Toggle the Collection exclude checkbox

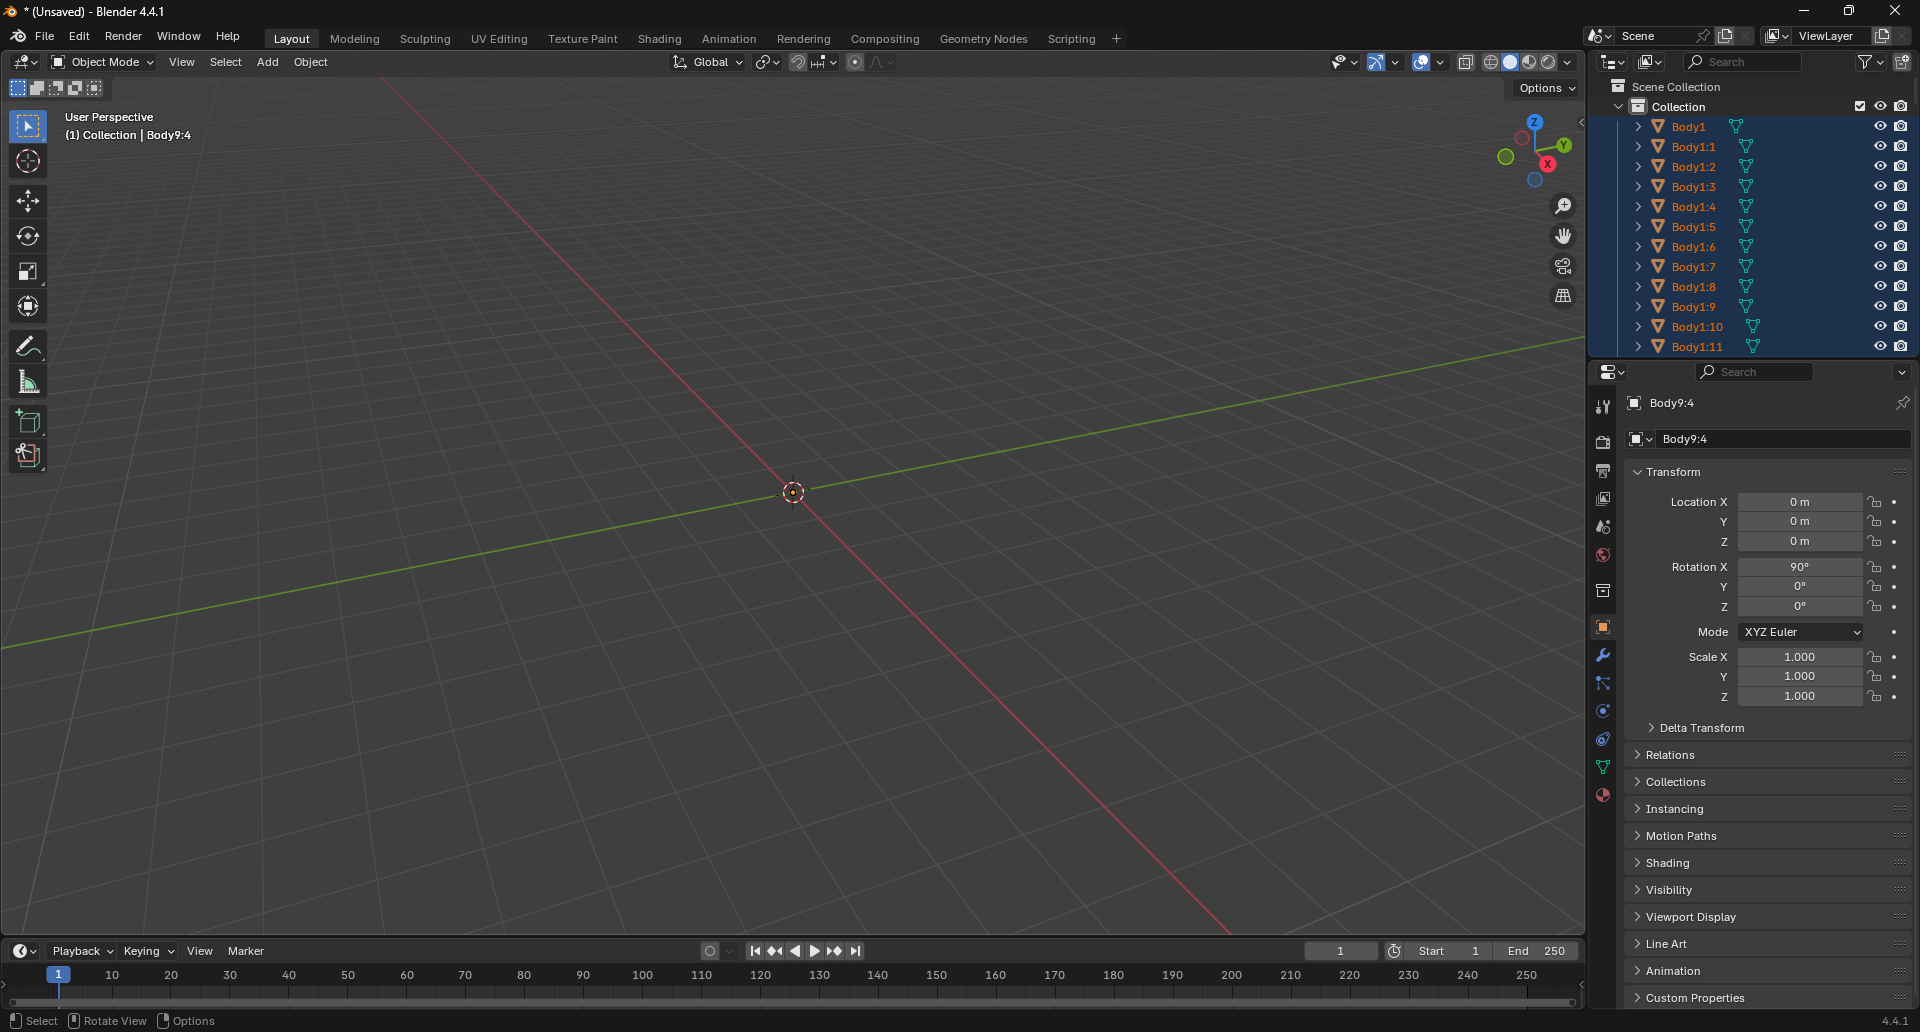point(1860,106)
